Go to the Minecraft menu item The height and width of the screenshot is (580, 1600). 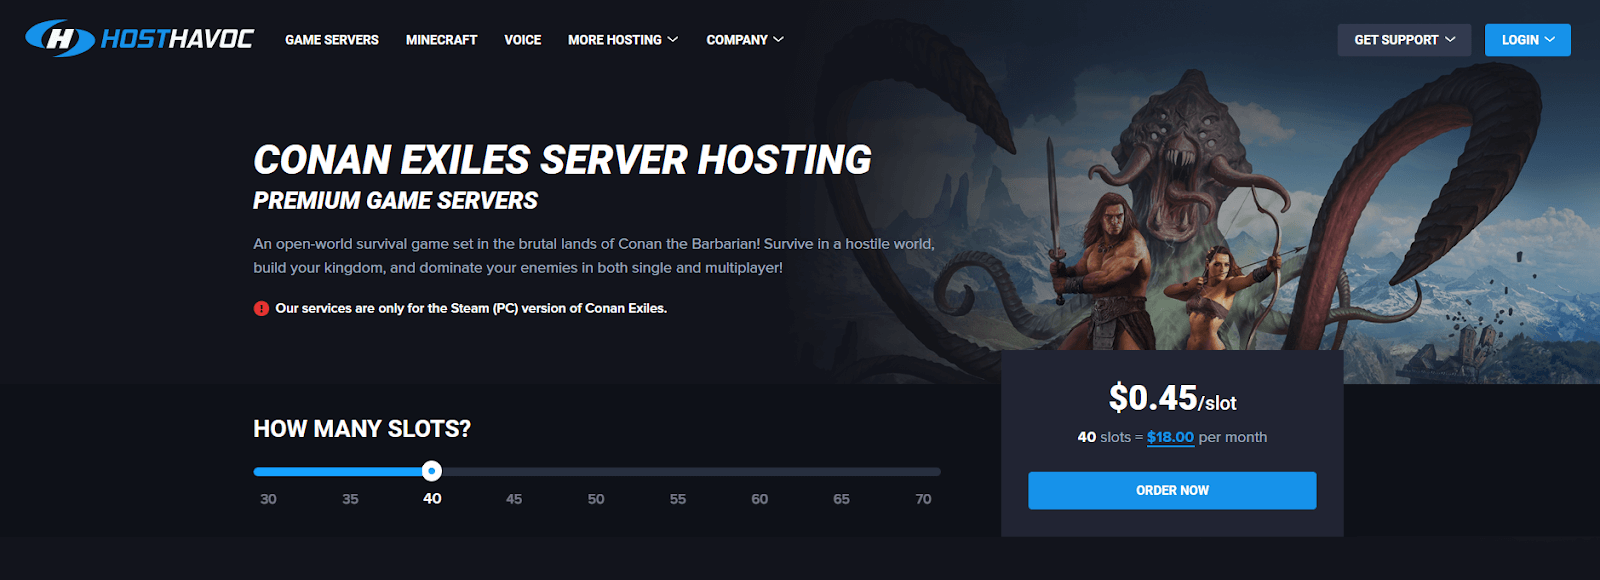tap(441, 40)
